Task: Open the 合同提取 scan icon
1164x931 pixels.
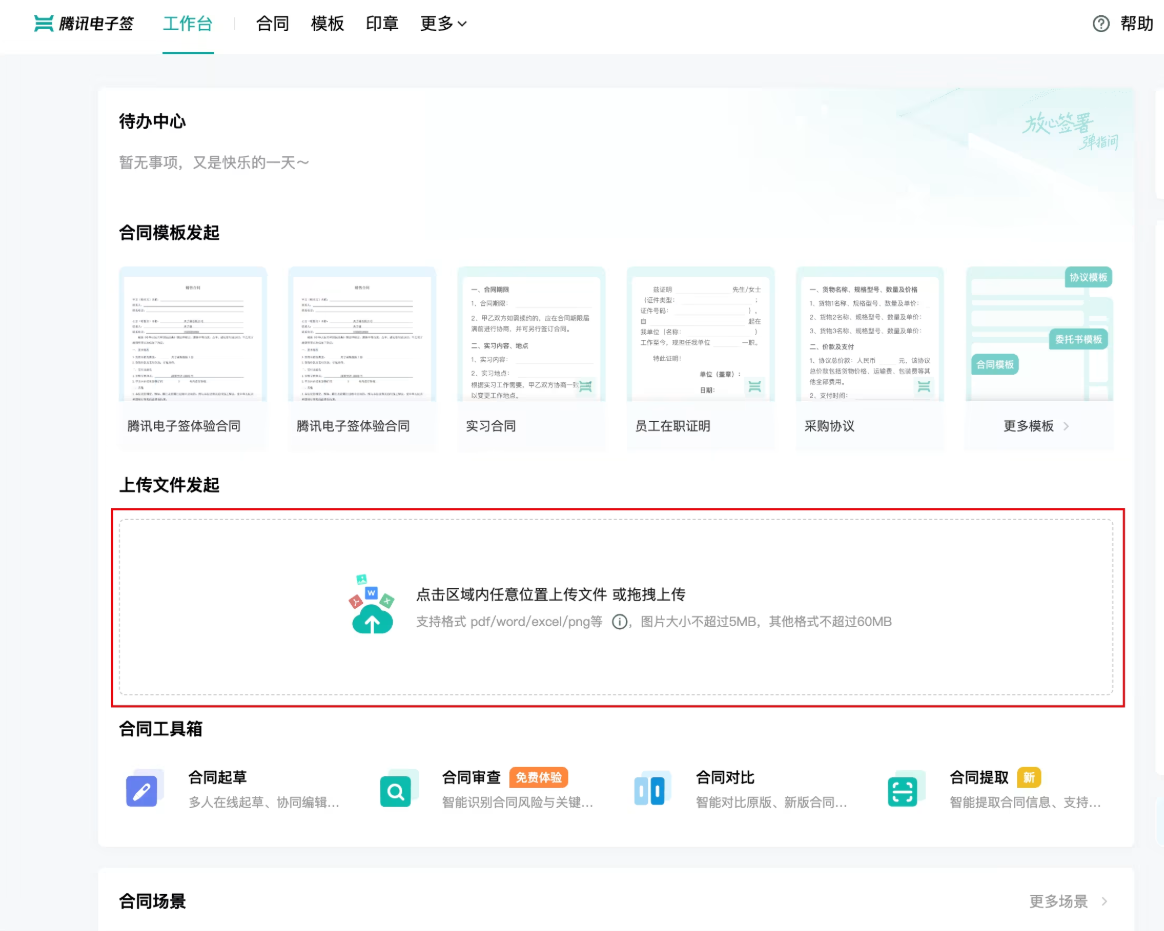Action: pyautogui.click(x=903, y=790)
